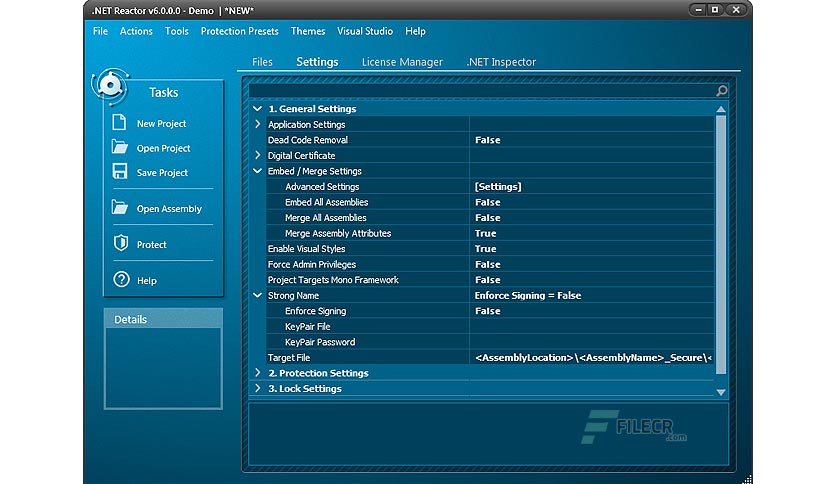Select the Enable Visual Styles row label

(x=307, y=248)
